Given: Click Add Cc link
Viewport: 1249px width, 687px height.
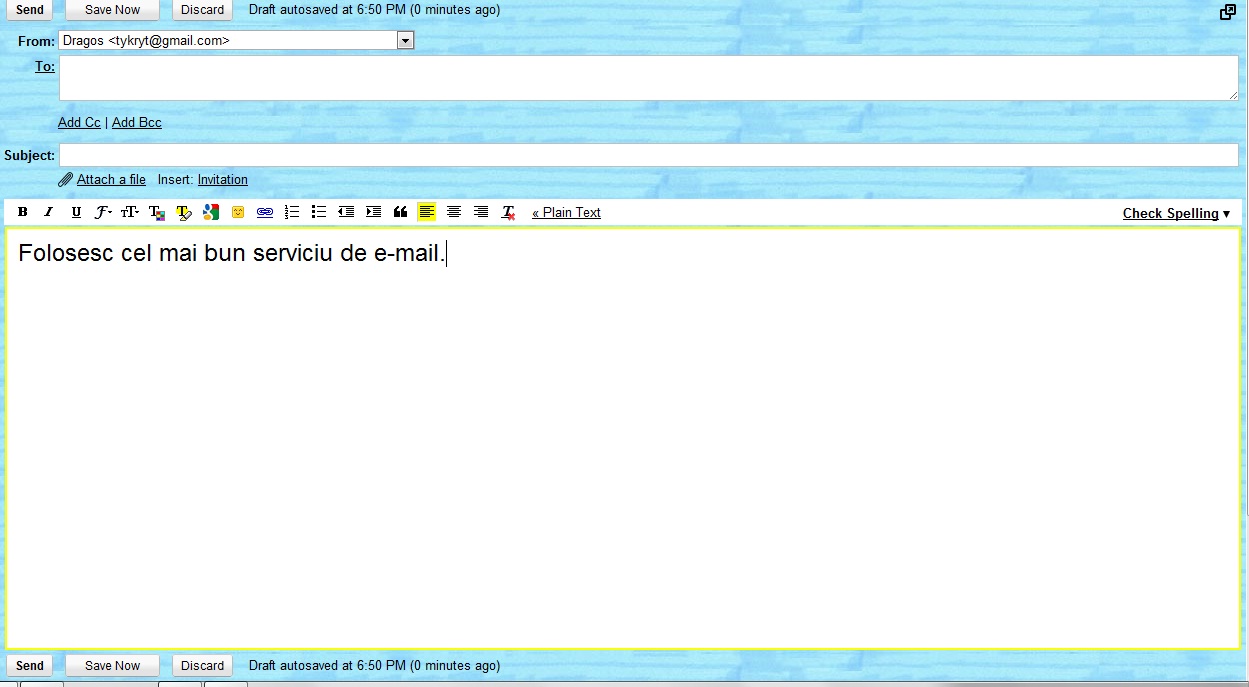Looking at the screenshot, I should (79, 123).
